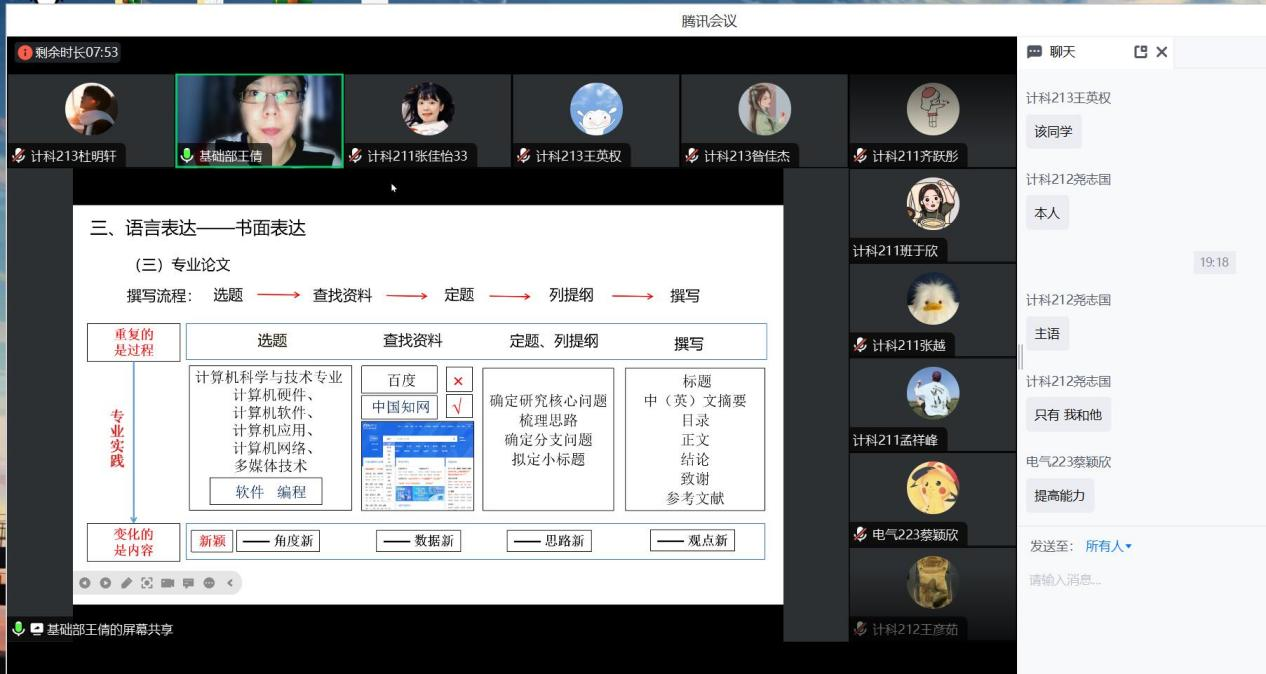This screenshot has height=674, width=1266.
Task: Click the previous slide arrow in slideshow toolbar
Action: (85, 583)
